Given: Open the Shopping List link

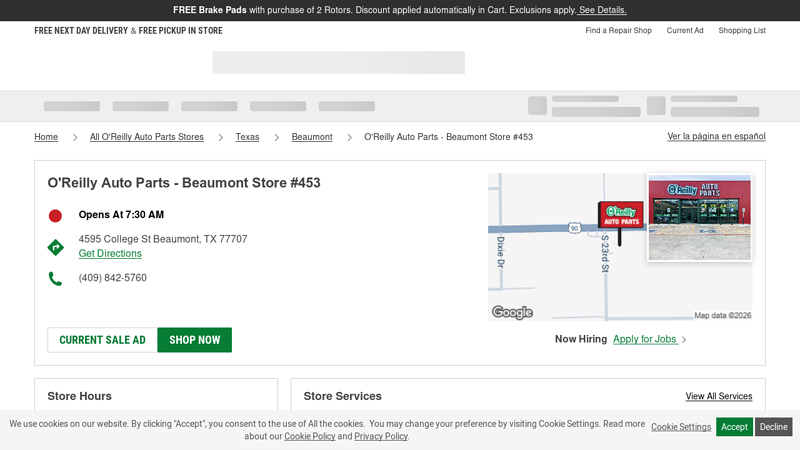Looking at the screenshot, I should [x=742, y=31].
